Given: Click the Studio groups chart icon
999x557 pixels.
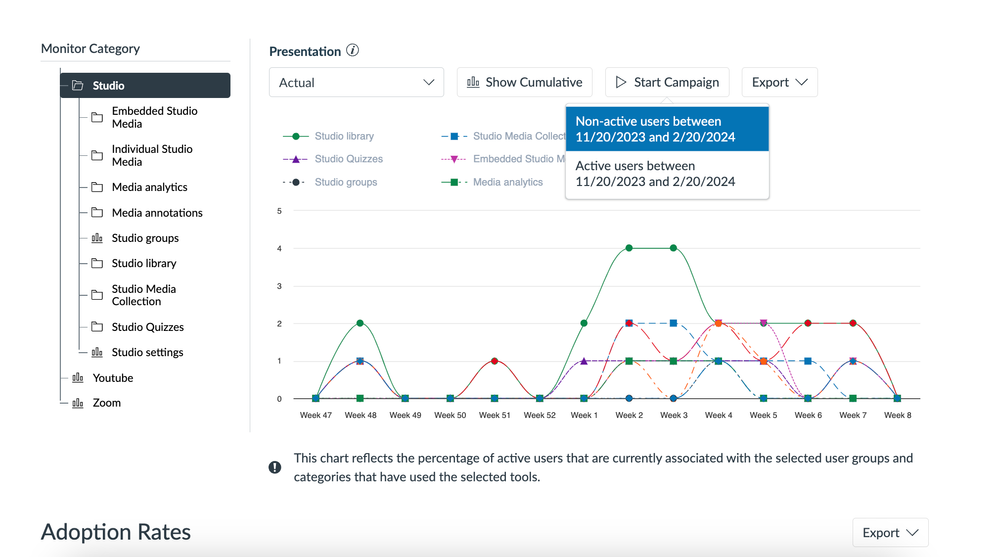Looking at the screenshot, I should (x=97, y=238).
